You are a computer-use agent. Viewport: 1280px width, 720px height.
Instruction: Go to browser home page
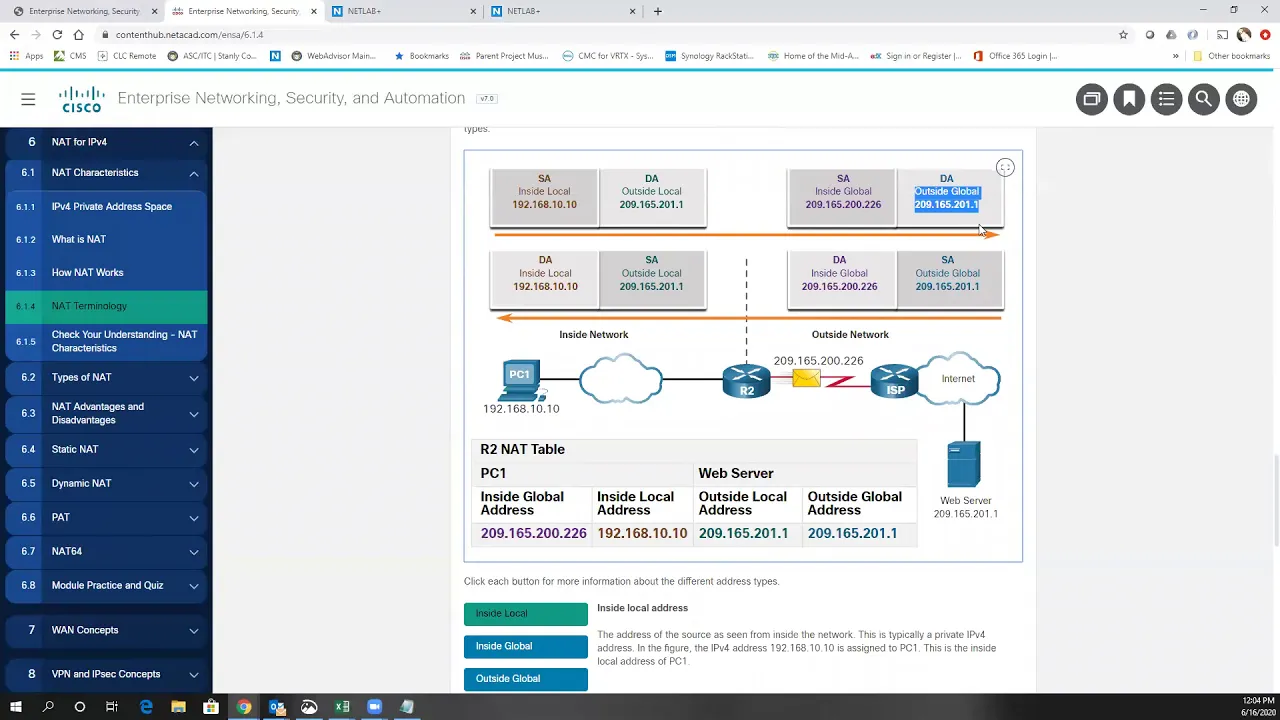(x=78, y=35)
